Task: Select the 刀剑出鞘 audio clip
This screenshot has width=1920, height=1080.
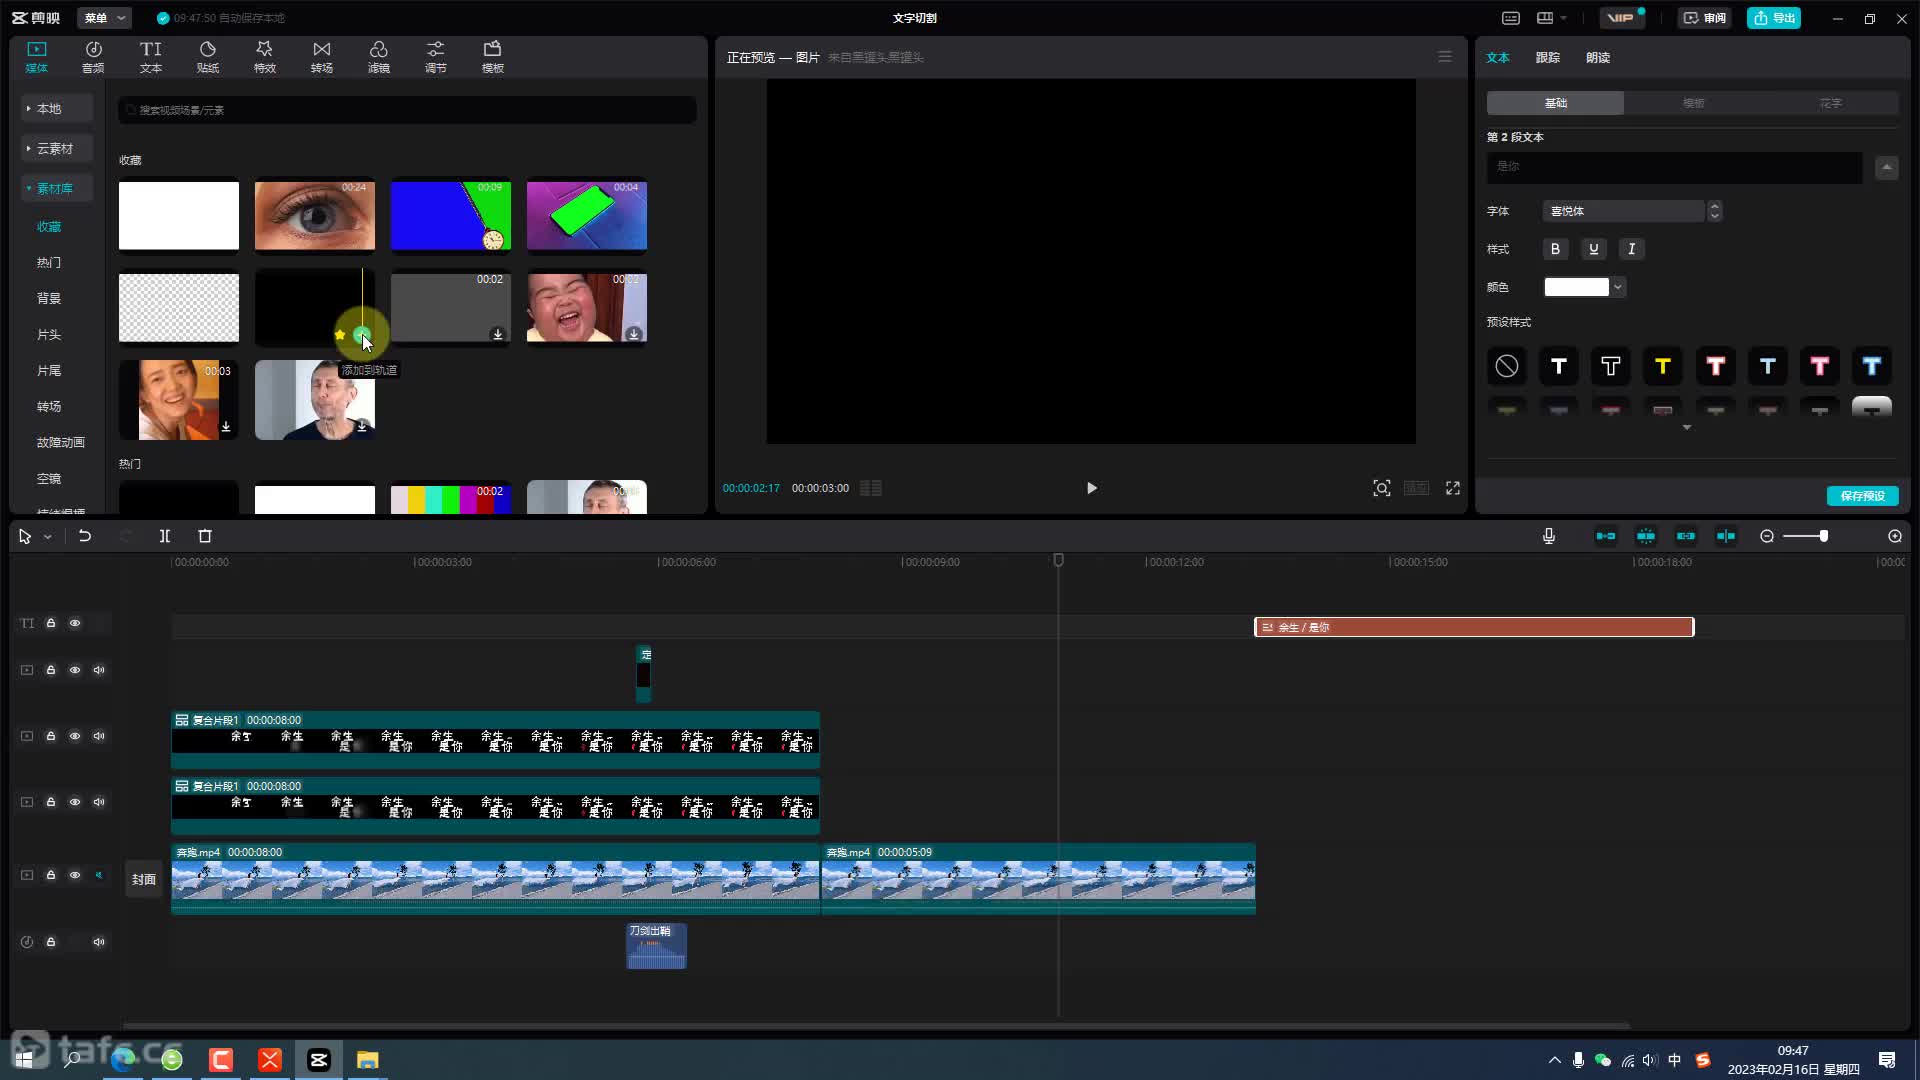Action: [x=656, y=946]
